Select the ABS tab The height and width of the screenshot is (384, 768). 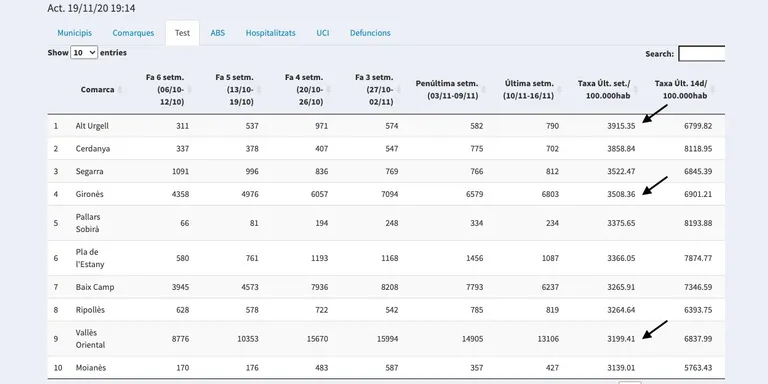click(x=217, y=33)
